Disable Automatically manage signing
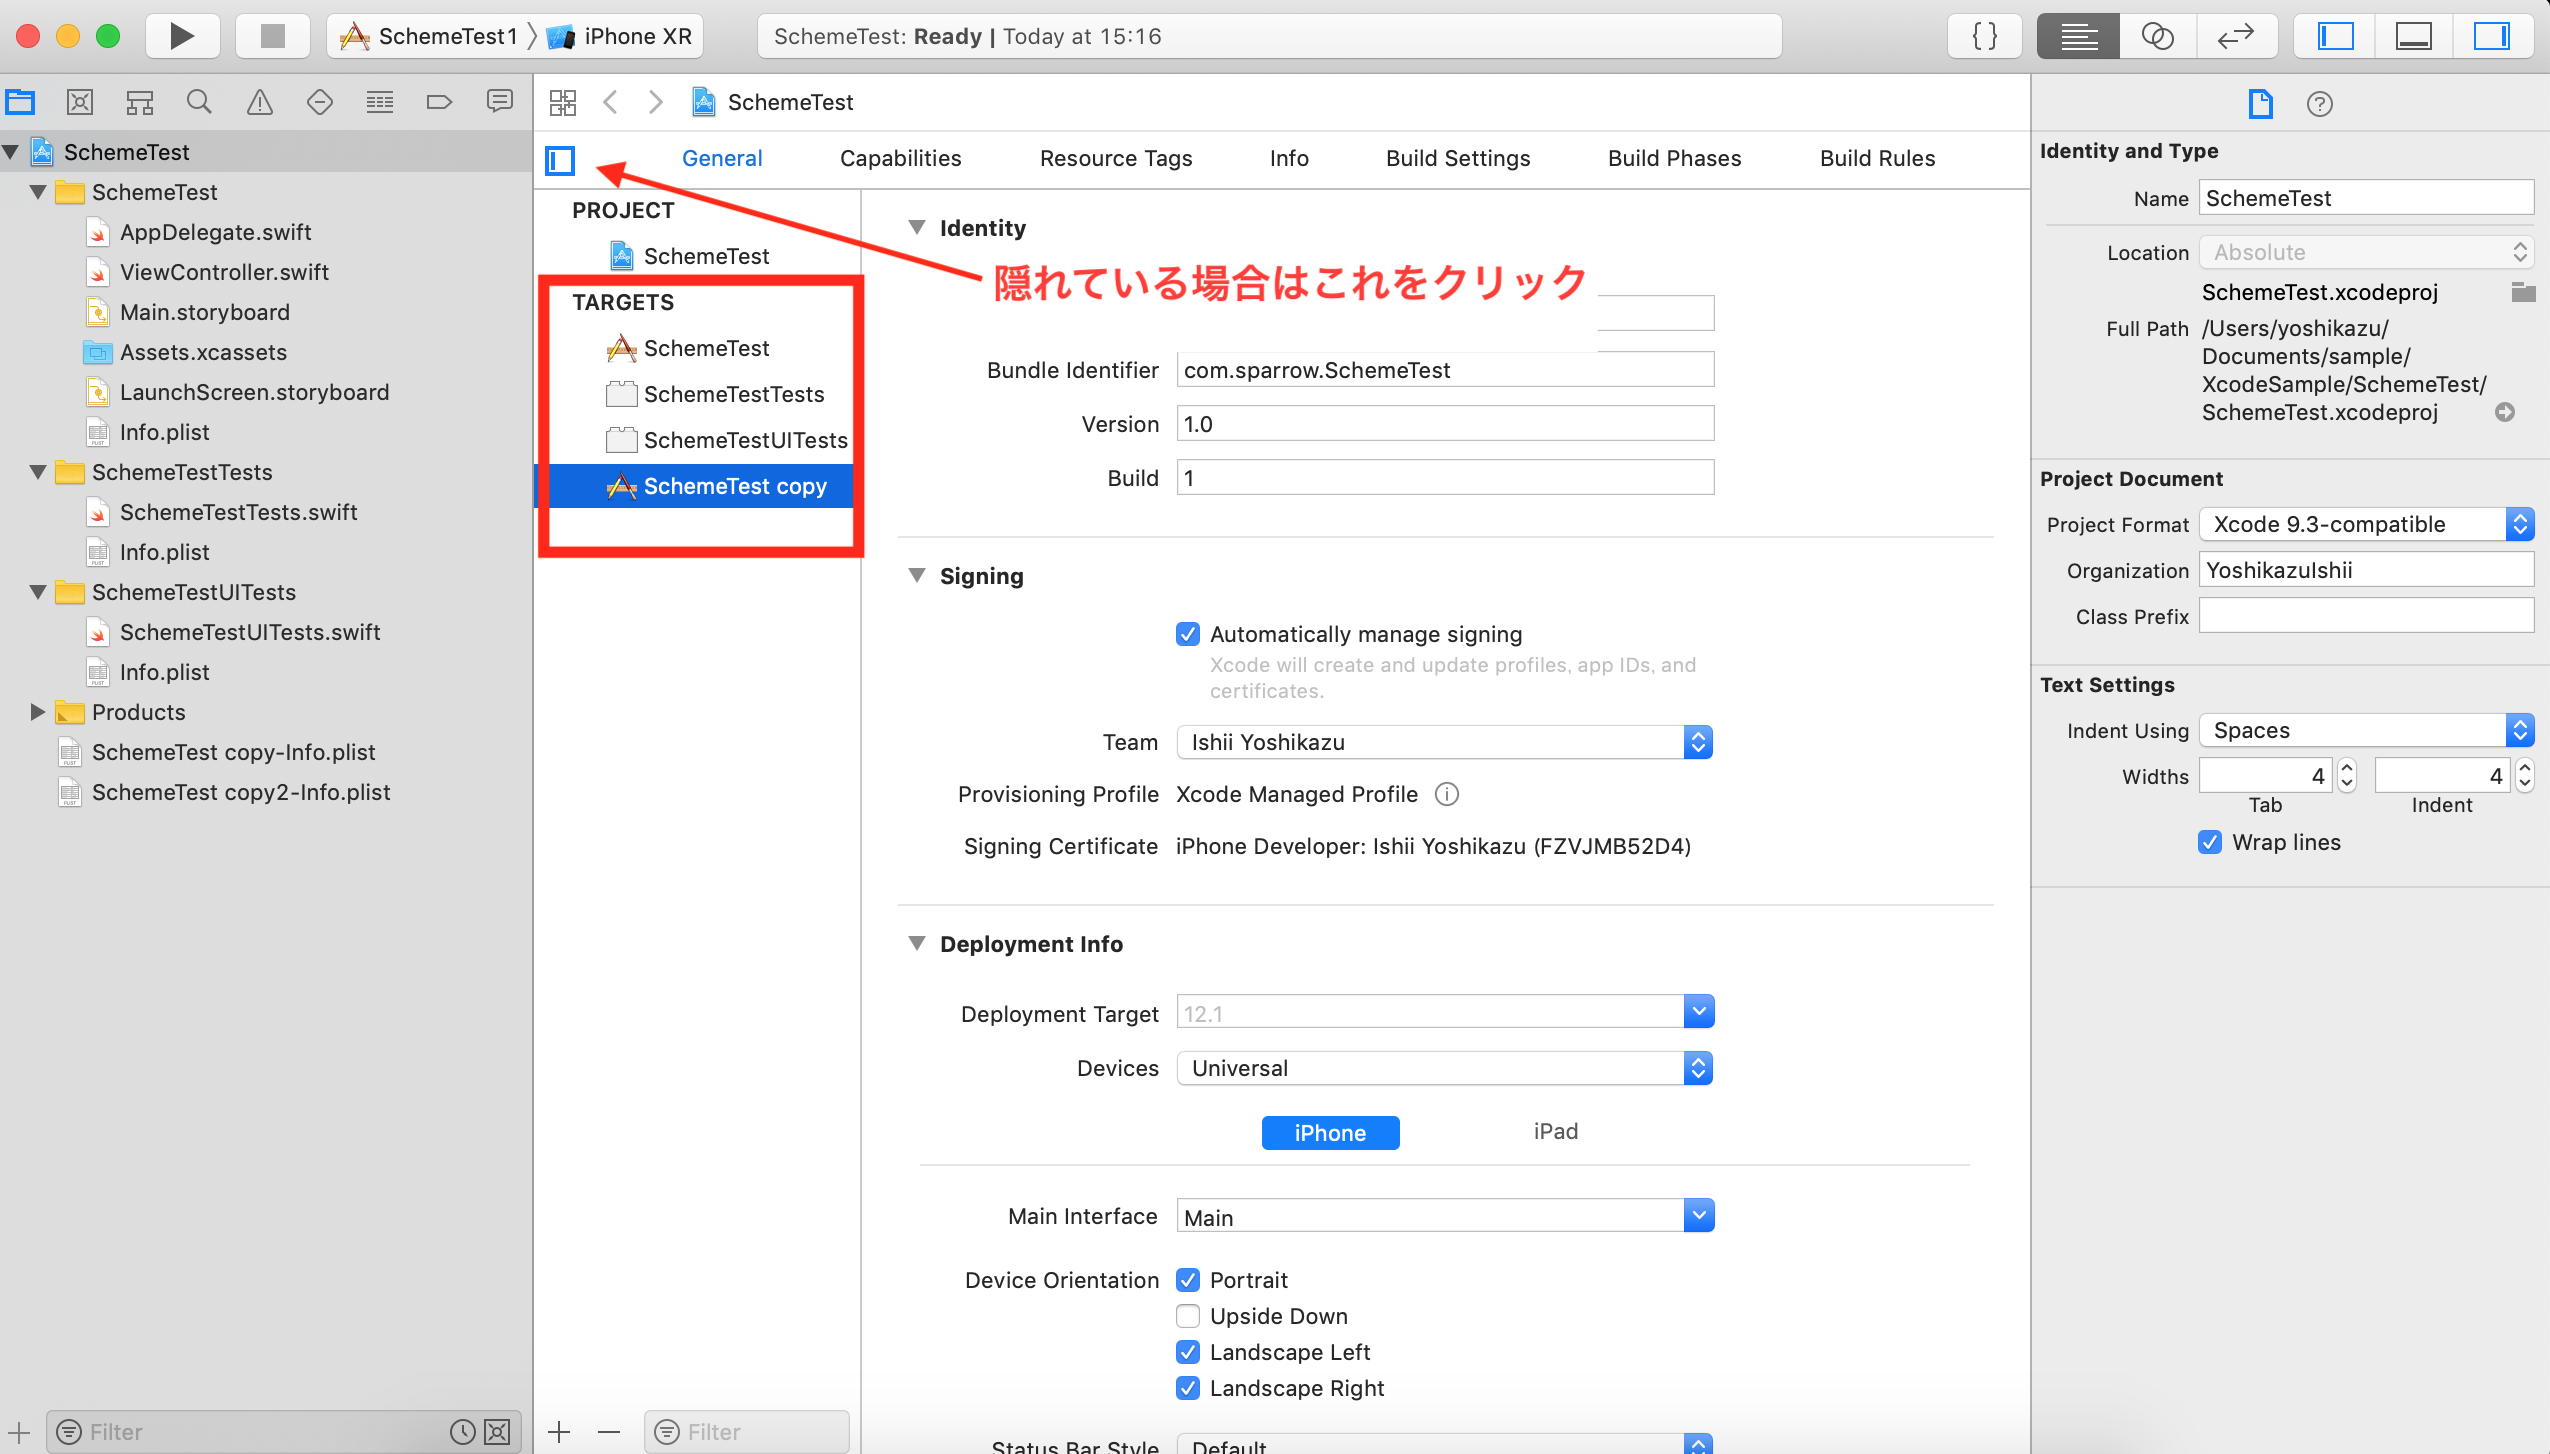The height and width of the screenshot is (1454, 2550). click(x=1187, y=633)
